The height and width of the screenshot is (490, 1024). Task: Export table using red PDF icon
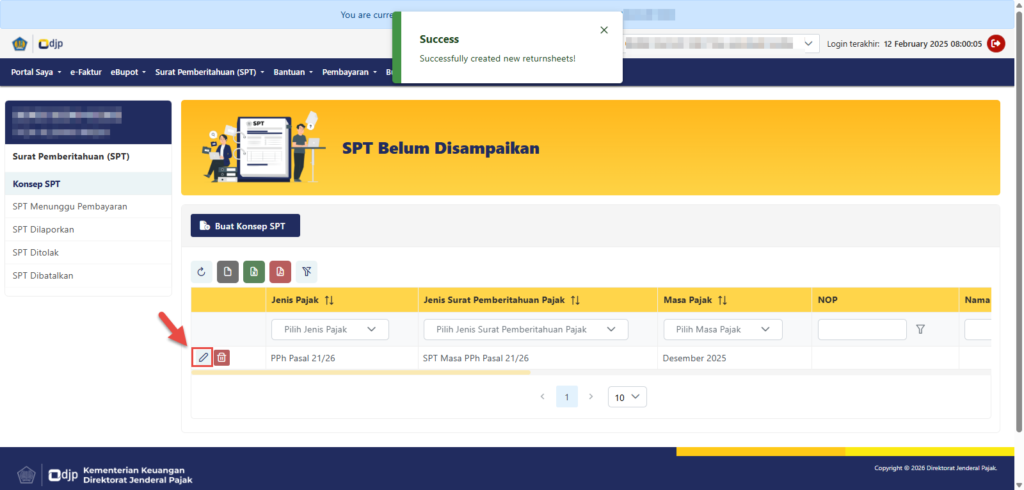click(x=280, y=271)
